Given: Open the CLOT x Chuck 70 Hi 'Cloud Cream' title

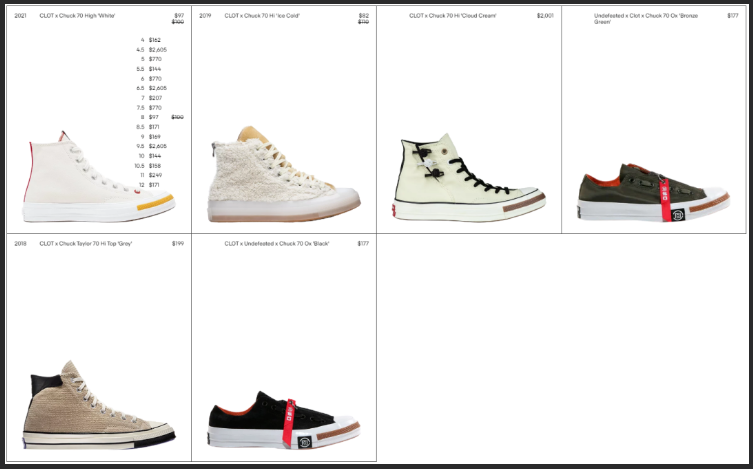Looking at the screenshot, I should pyautogui.click(x=453, y=16).
